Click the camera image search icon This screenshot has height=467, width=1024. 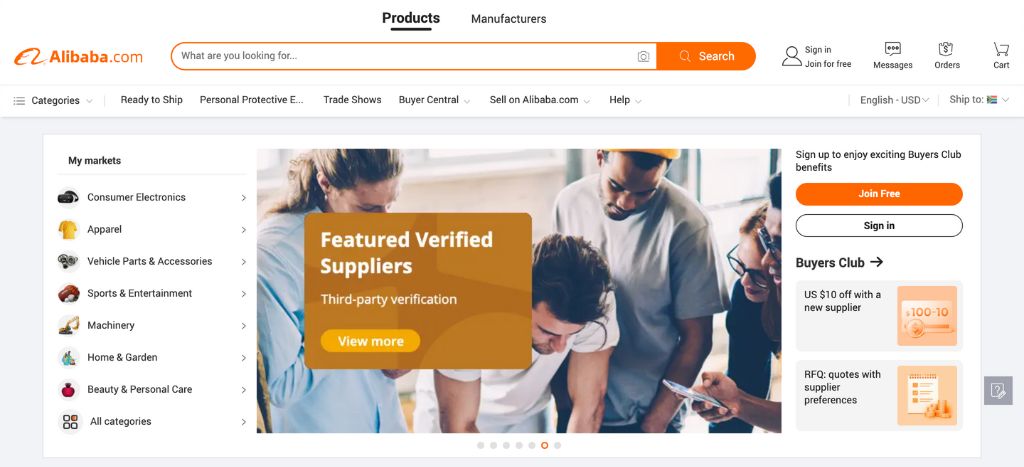pyautogui.click(x=643, y=56)
